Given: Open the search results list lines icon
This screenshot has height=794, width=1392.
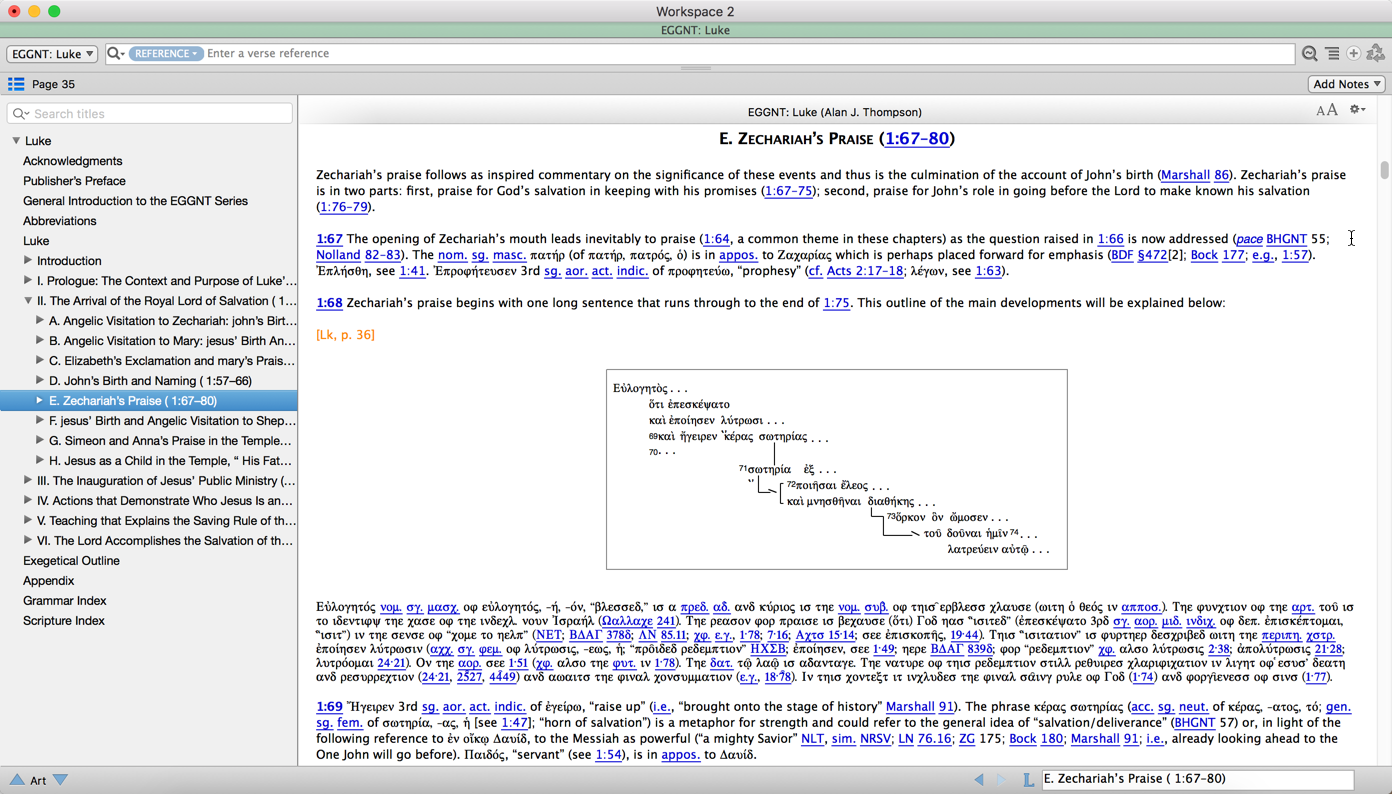Looking at the screenshot, I should [x=1332, y=54].
